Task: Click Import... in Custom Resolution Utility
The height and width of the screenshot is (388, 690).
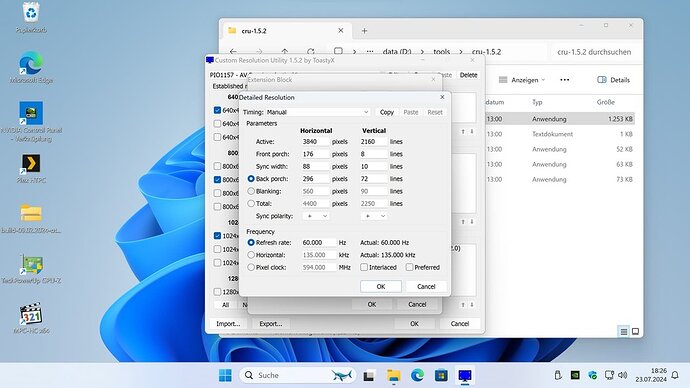Action: pyautogui.click(x=228, y=324)
